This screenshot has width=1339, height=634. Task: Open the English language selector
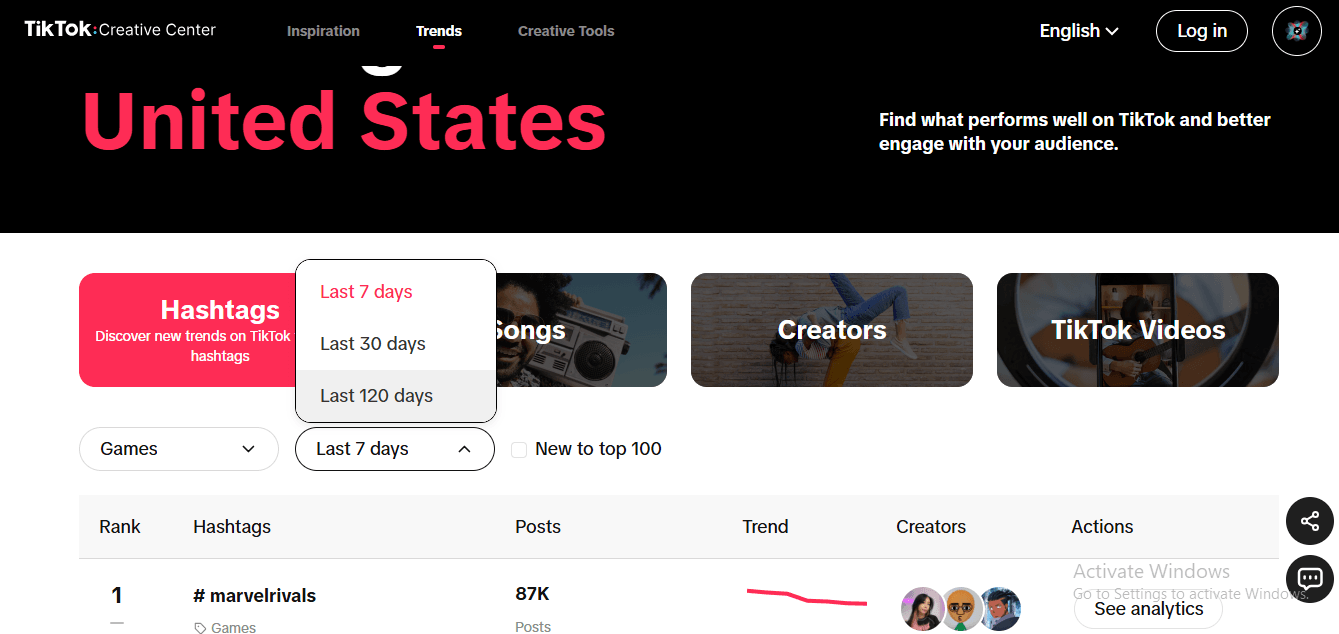click(1078, 31)
